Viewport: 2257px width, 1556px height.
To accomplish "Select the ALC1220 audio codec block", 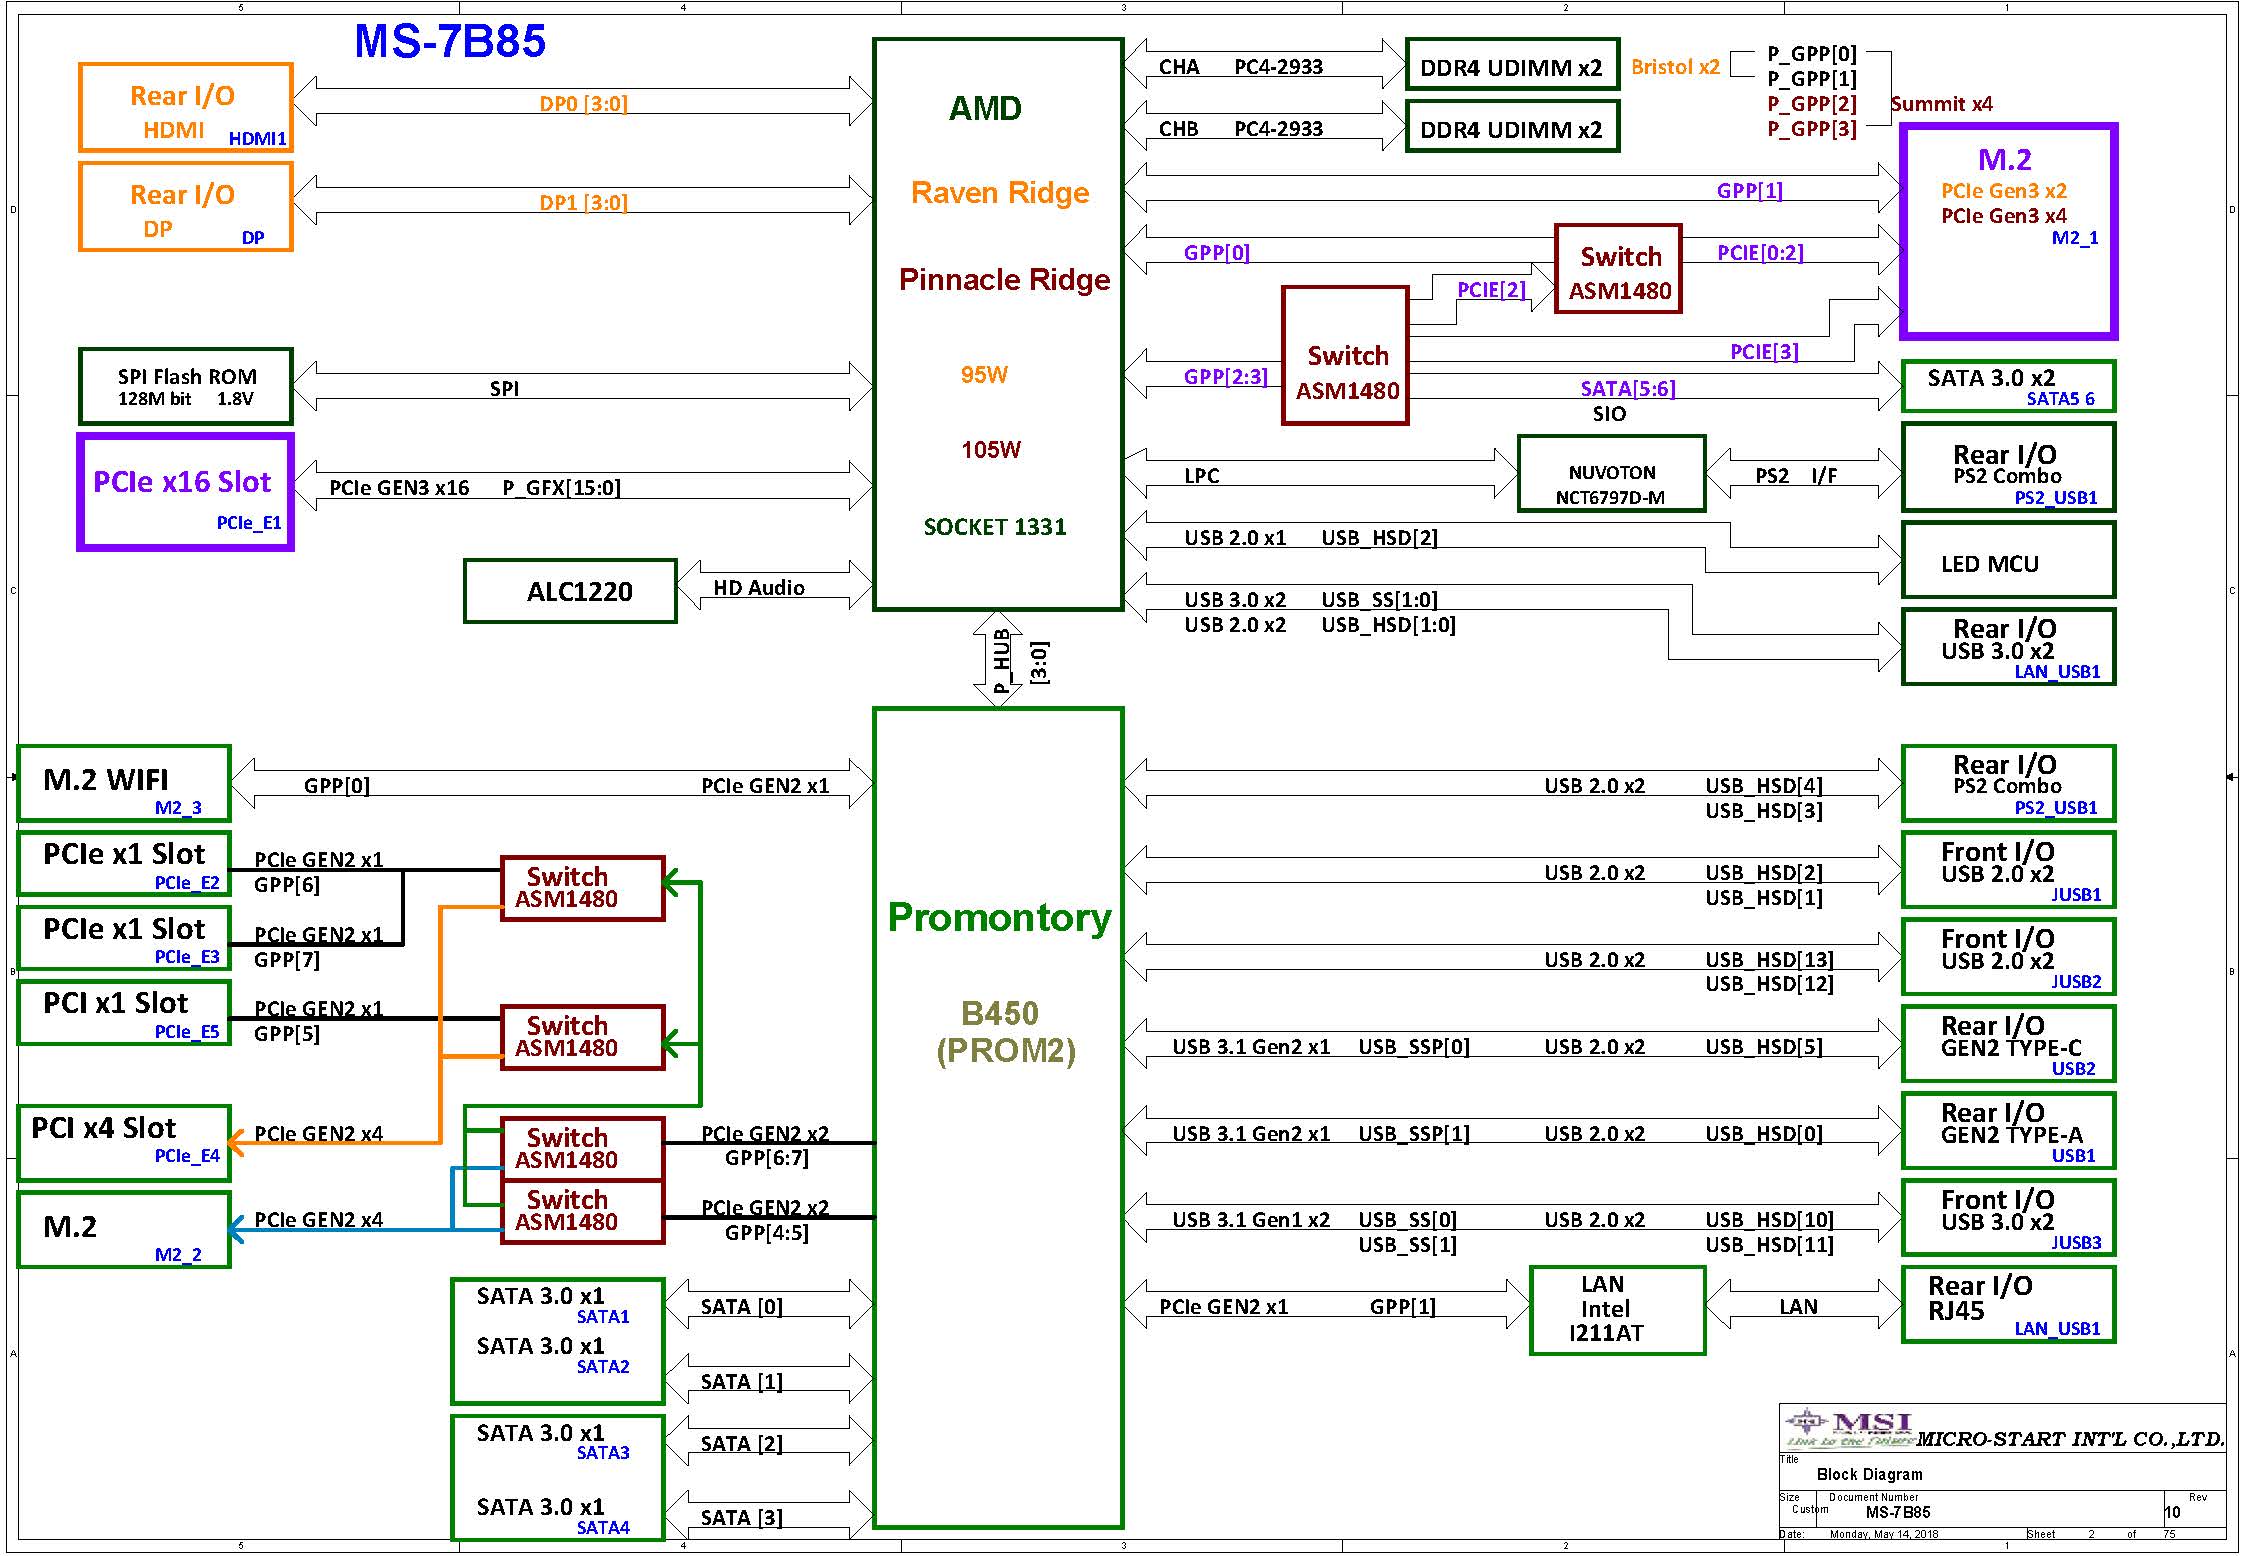I will tap(570, 591).
